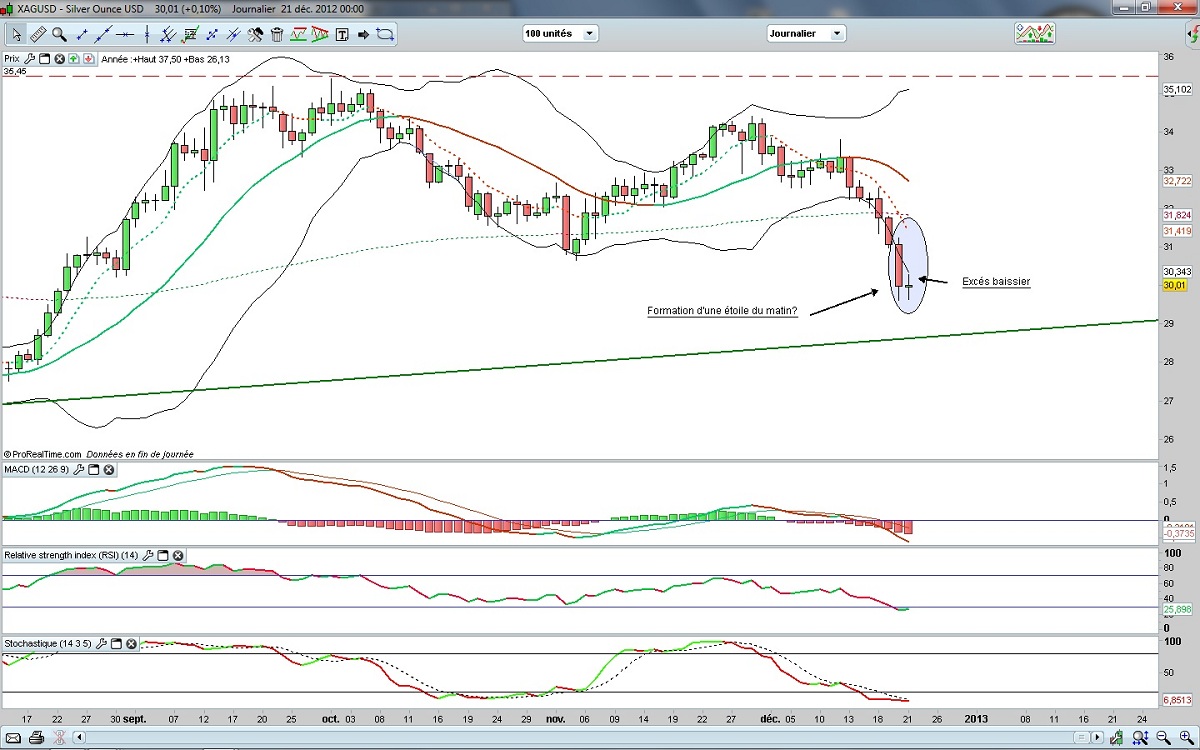Select the text annotation tool

(x=342, y=34)
